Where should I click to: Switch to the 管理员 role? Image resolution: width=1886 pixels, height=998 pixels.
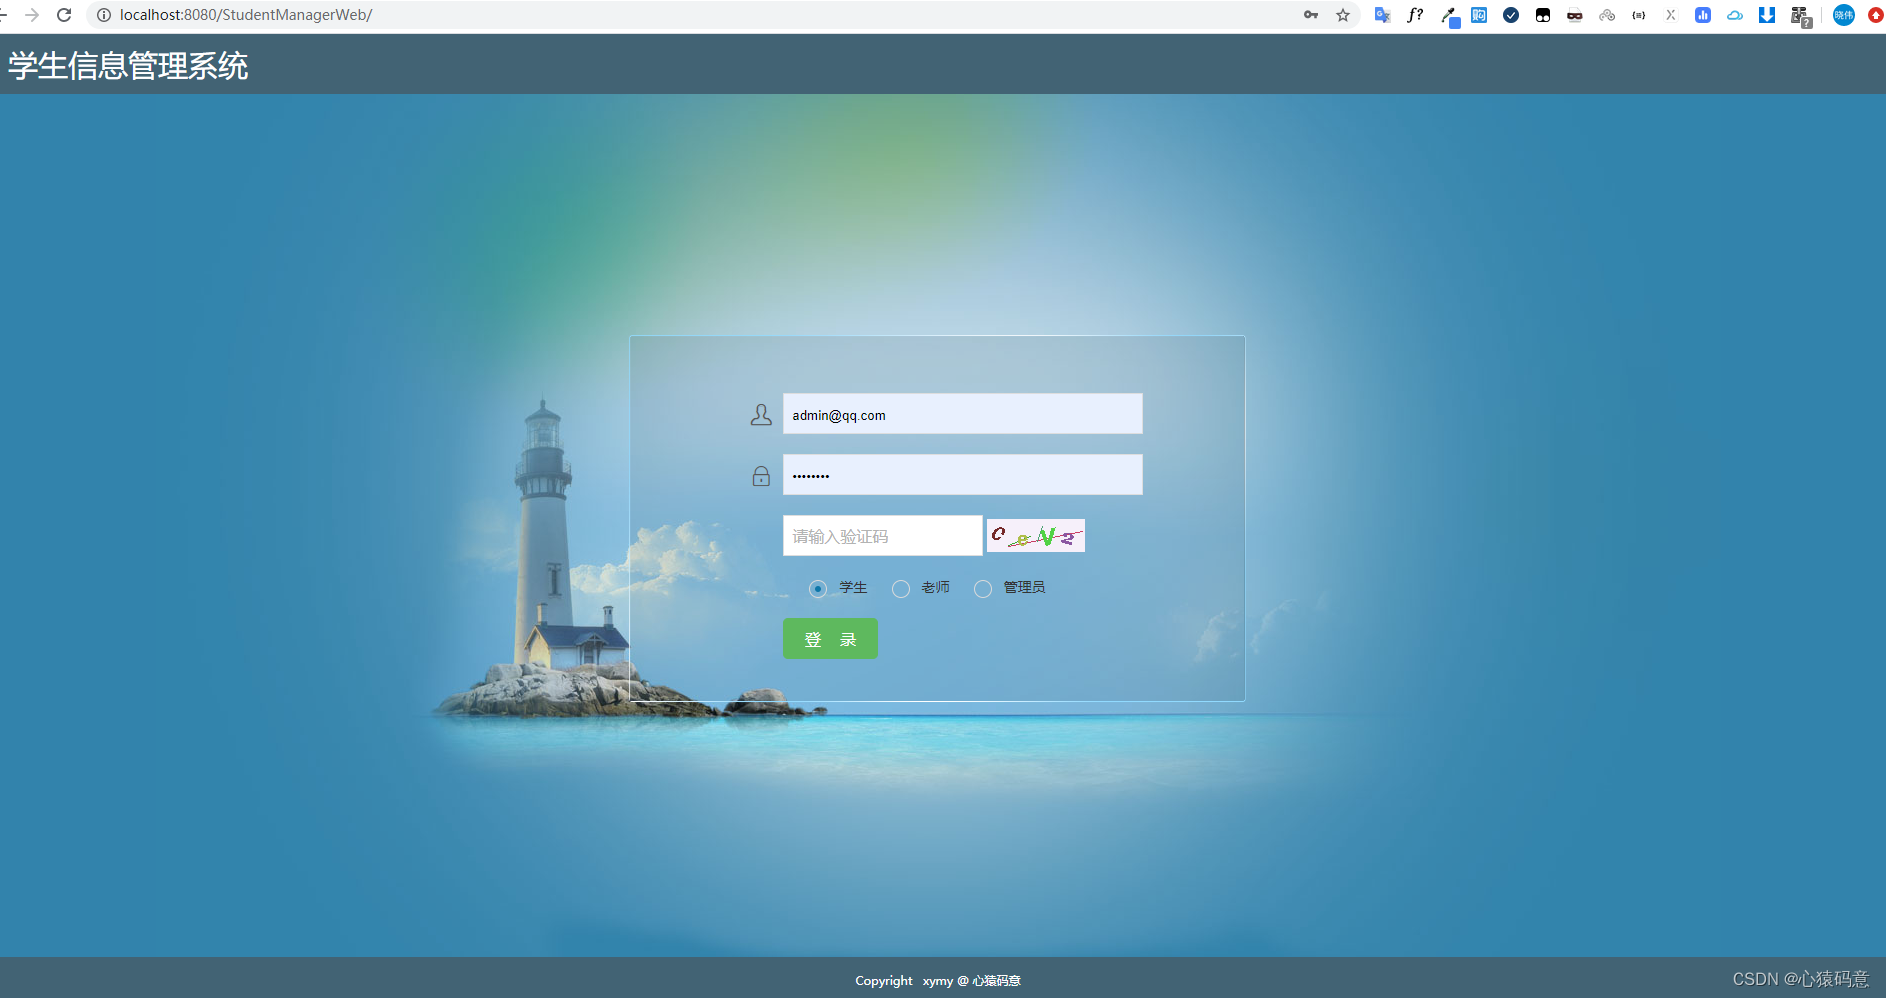click(982, 589)
